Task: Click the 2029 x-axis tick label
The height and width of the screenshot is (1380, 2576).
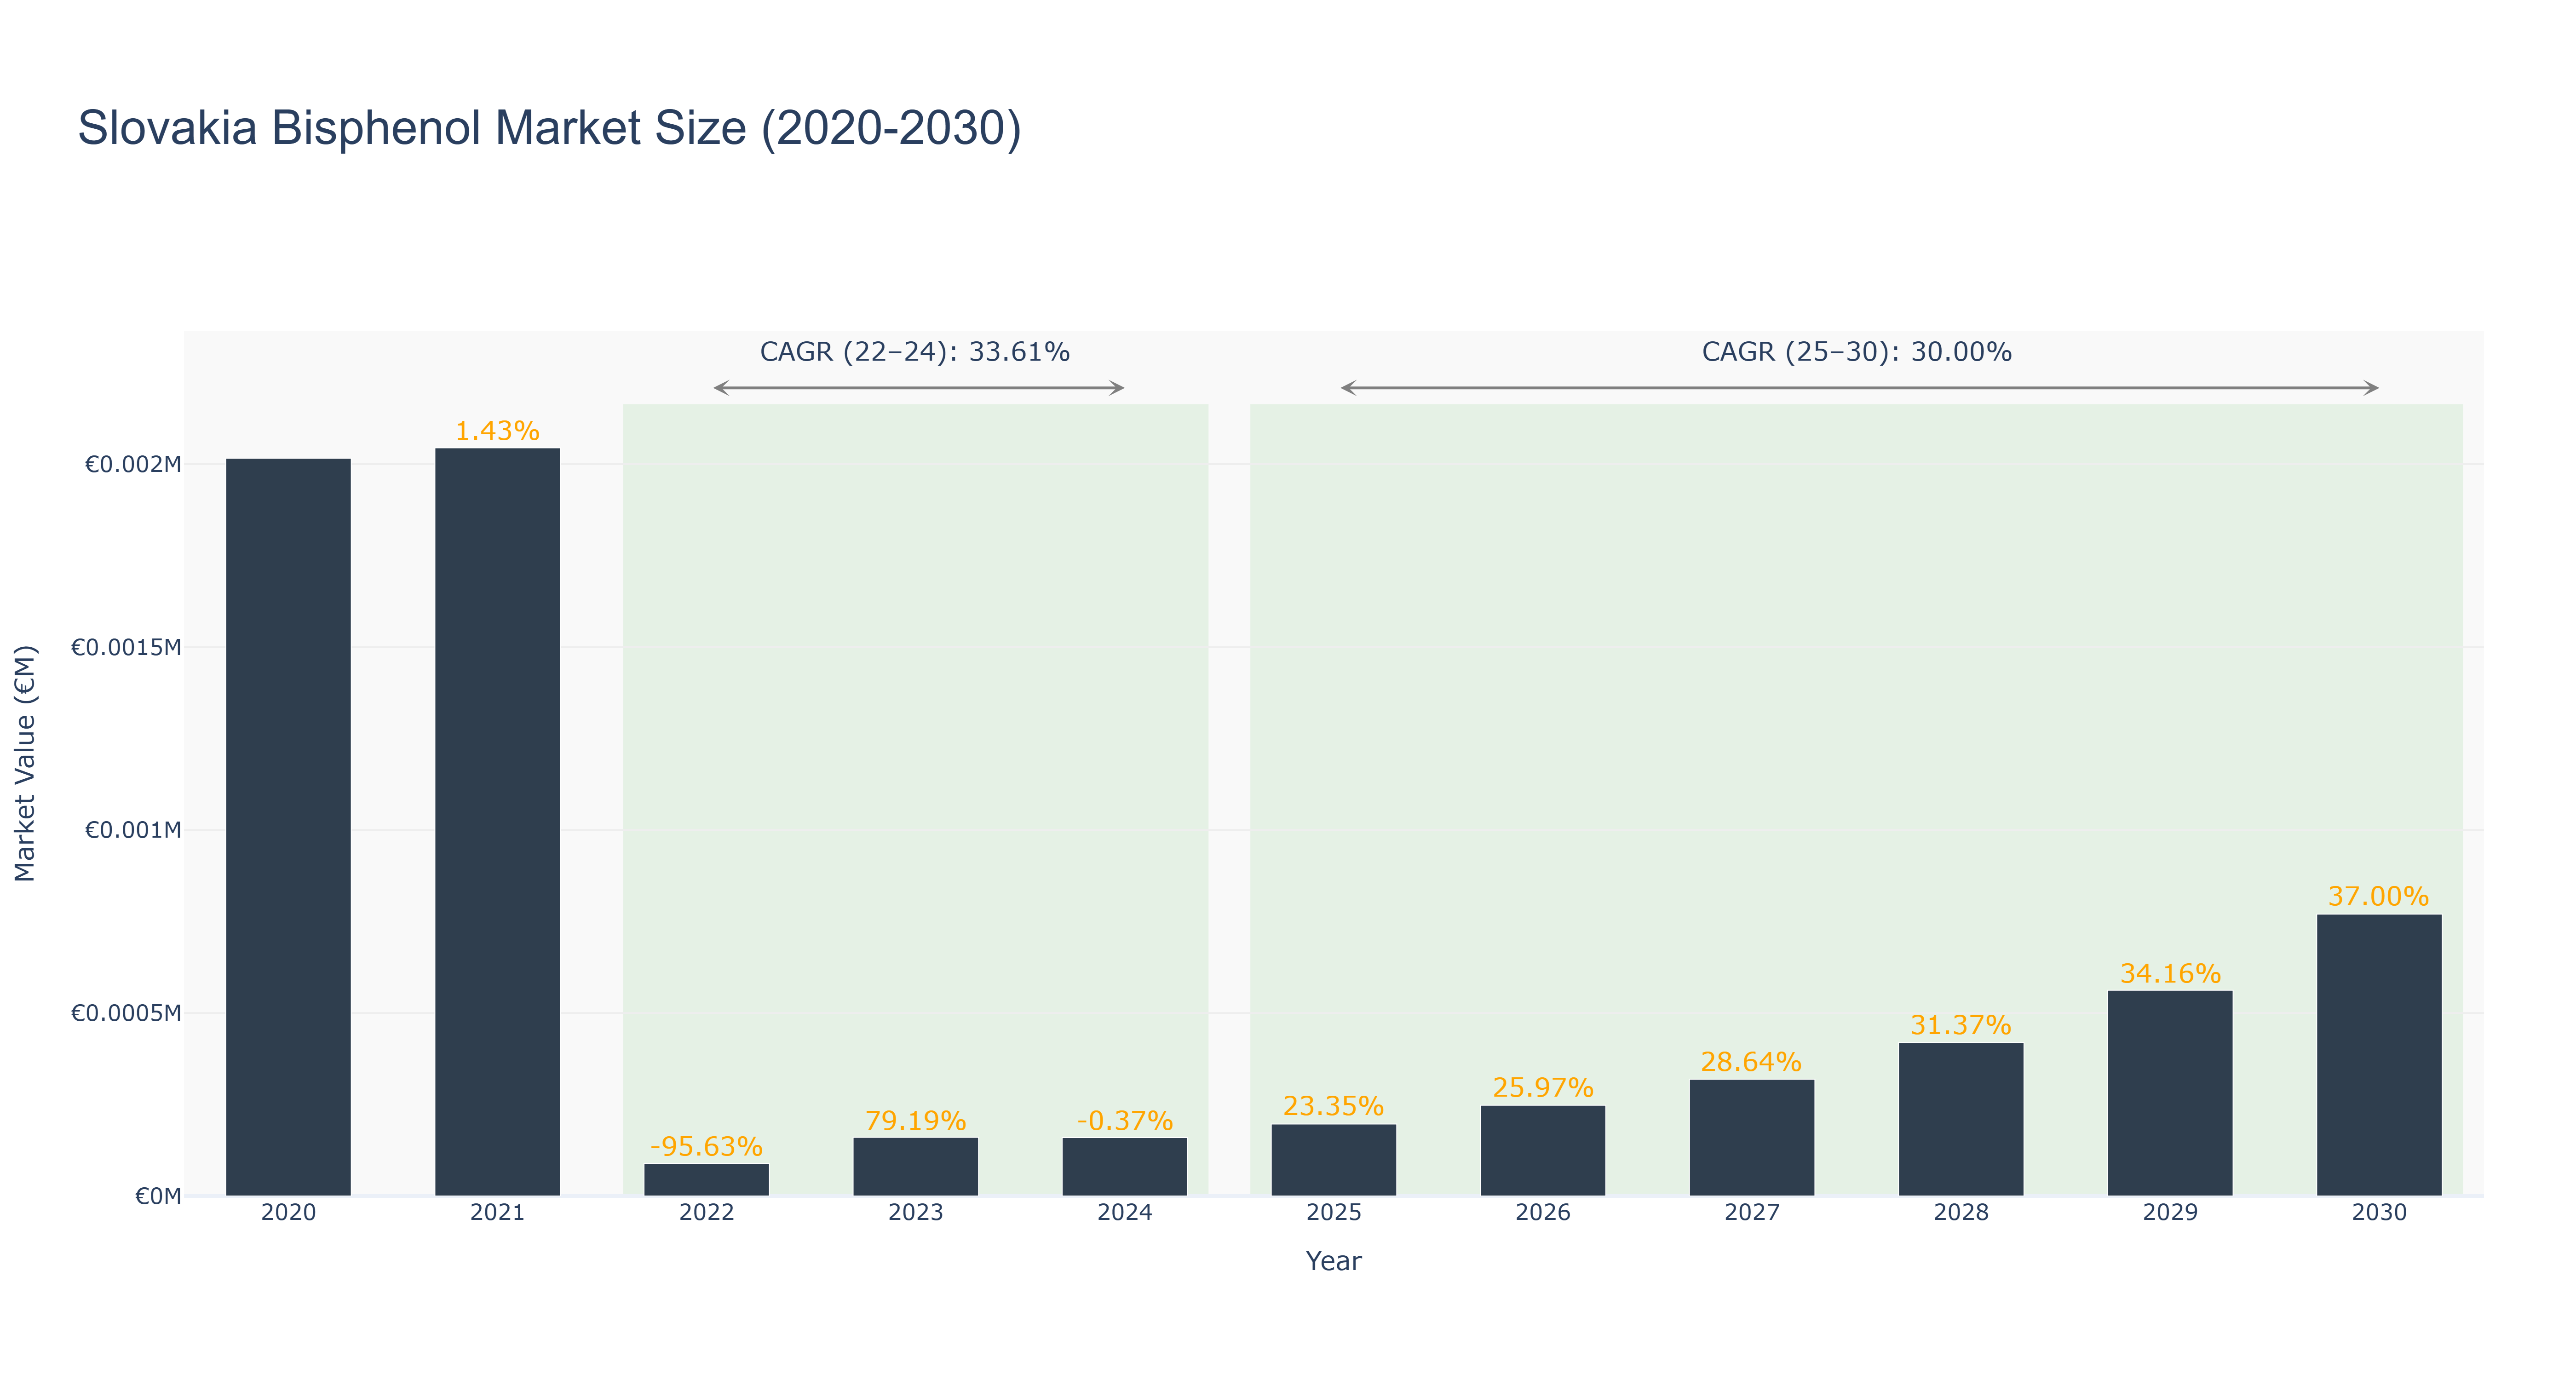Action: (x=2169, y=1212)
